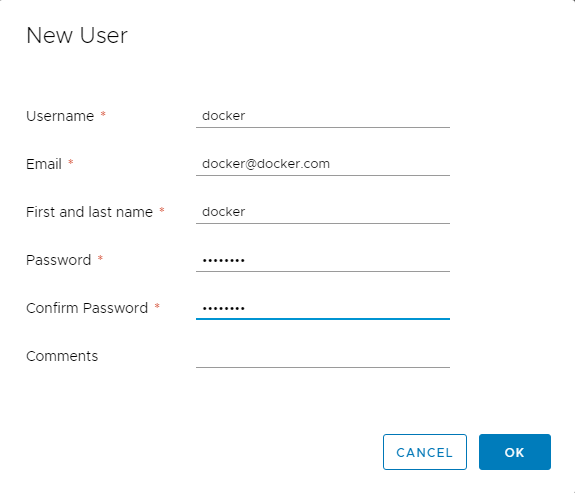Confirm user creation with OK
575x493 pixels.
pyautogui.click(x=514, y=452)
